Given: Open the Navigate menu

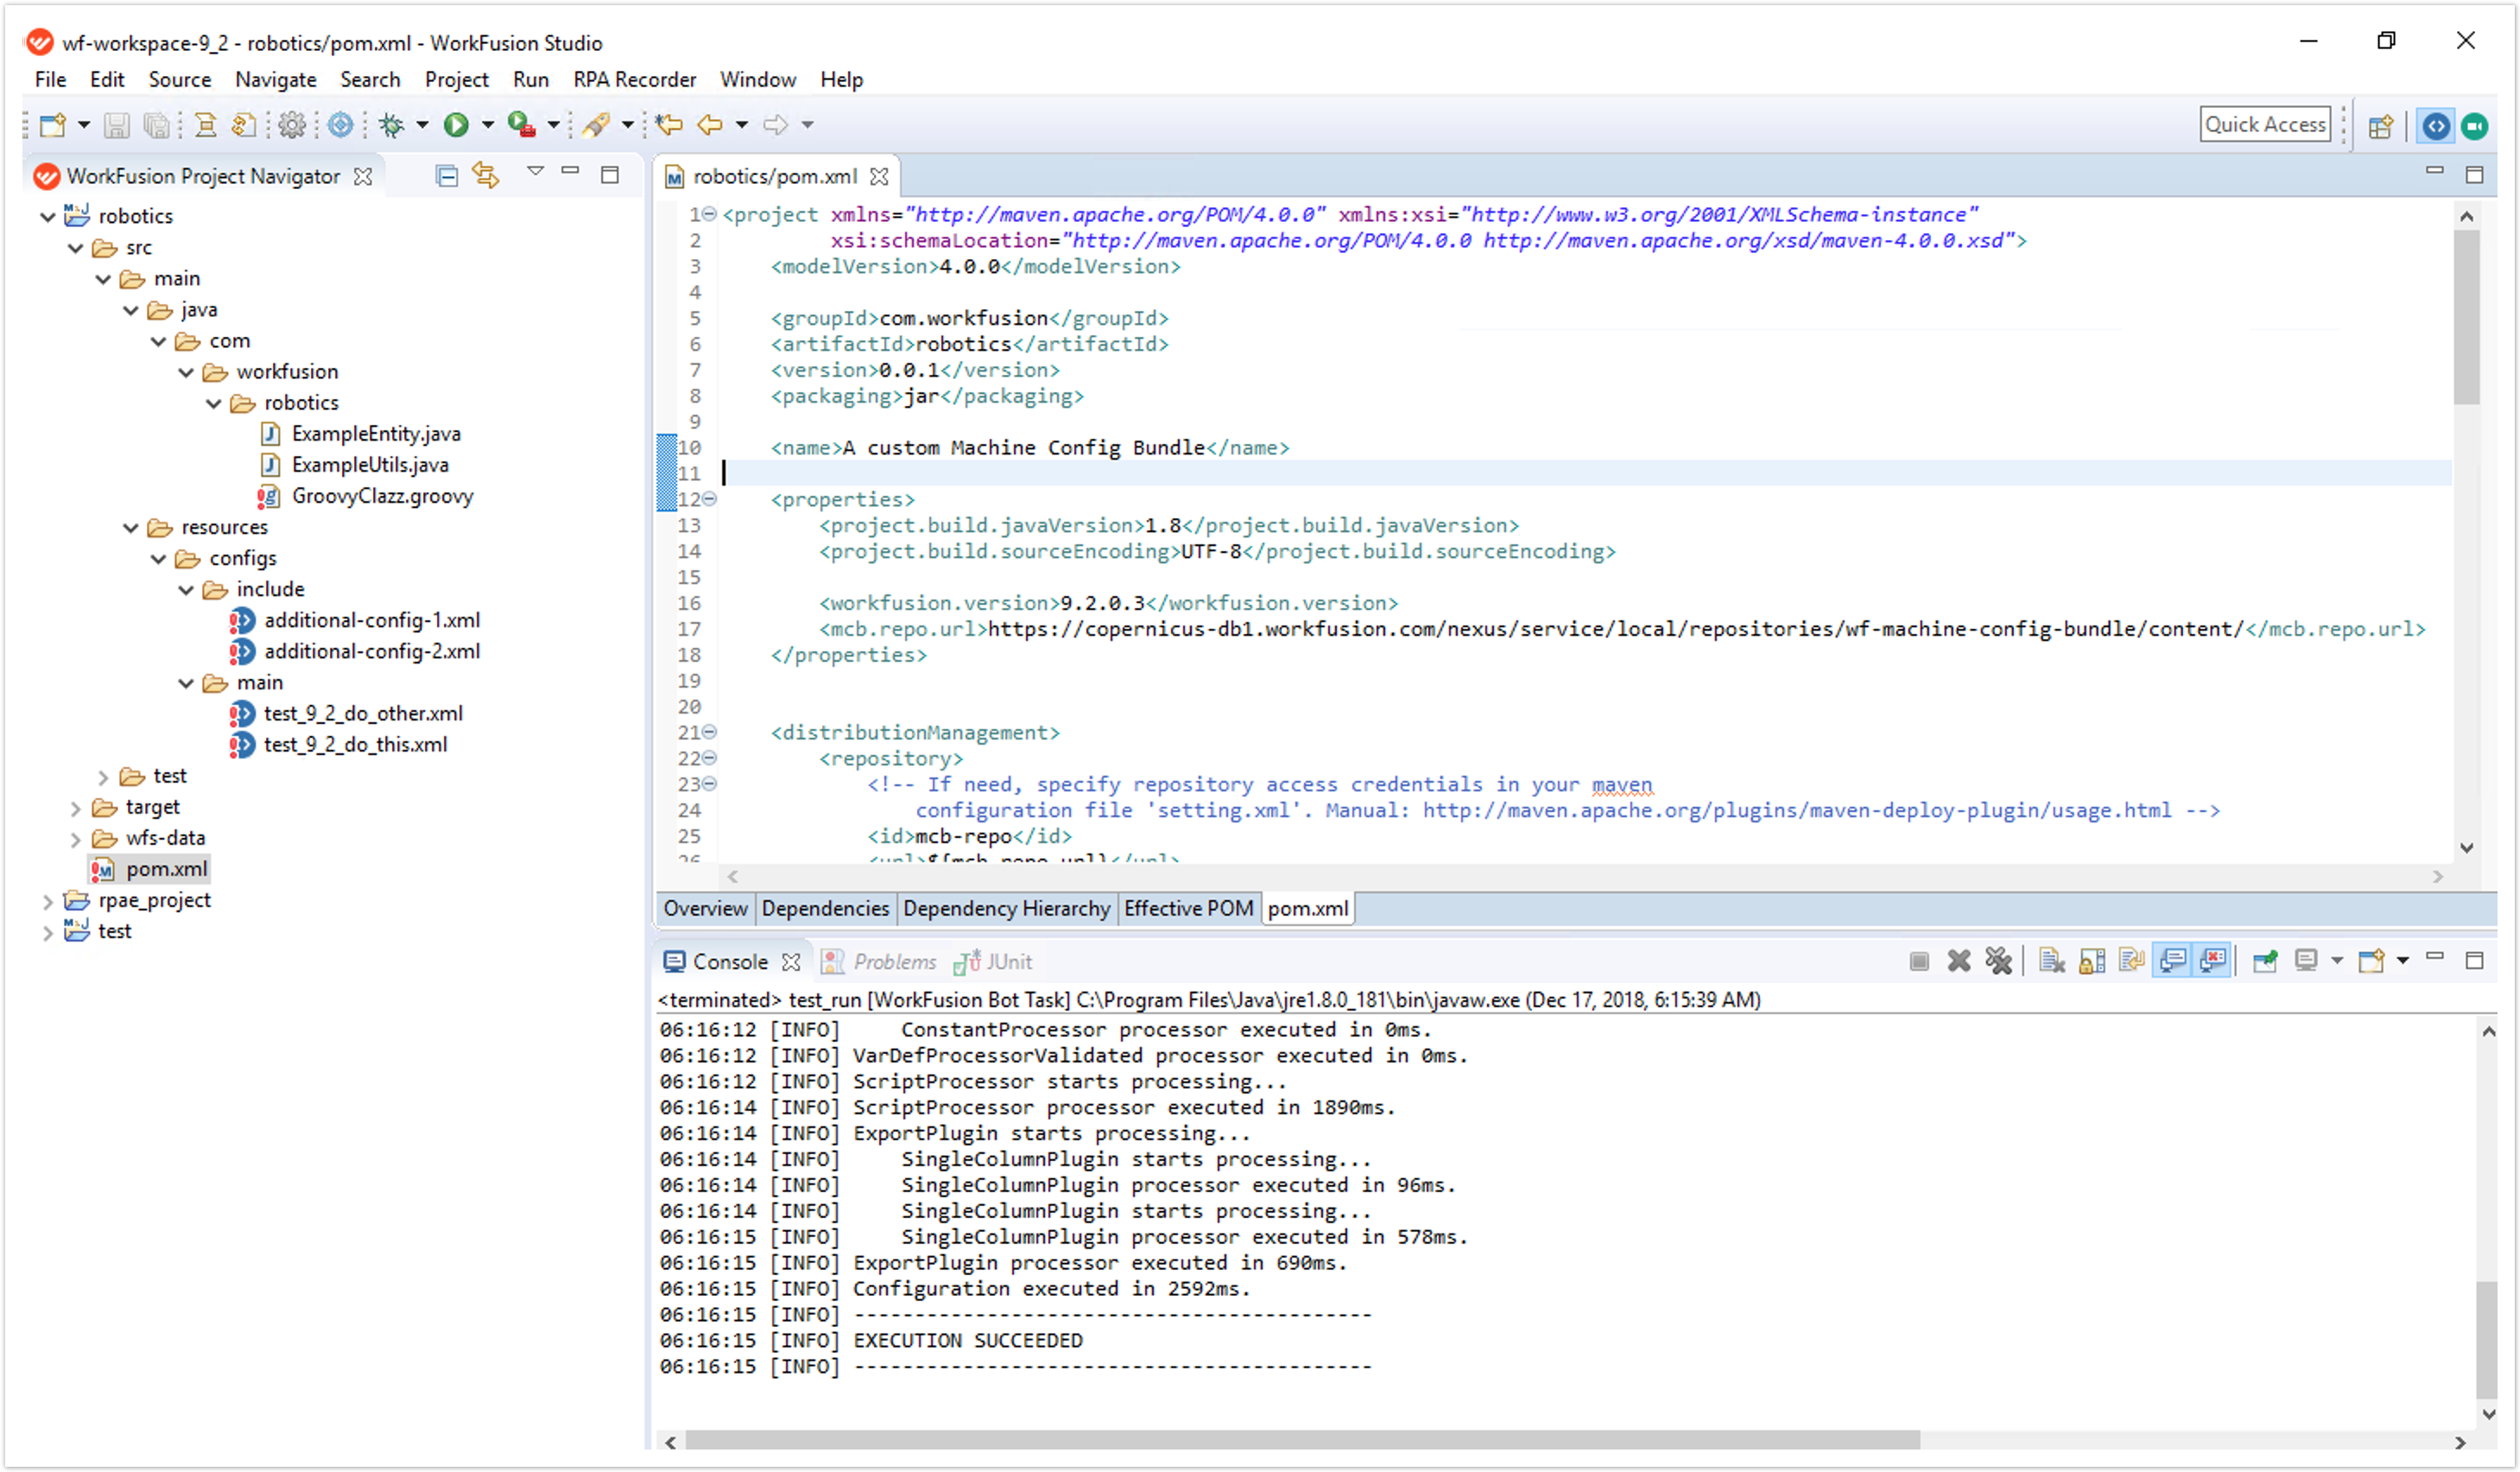Looking at the screenshot, I should pyautogui.click(x=276, y=80).
